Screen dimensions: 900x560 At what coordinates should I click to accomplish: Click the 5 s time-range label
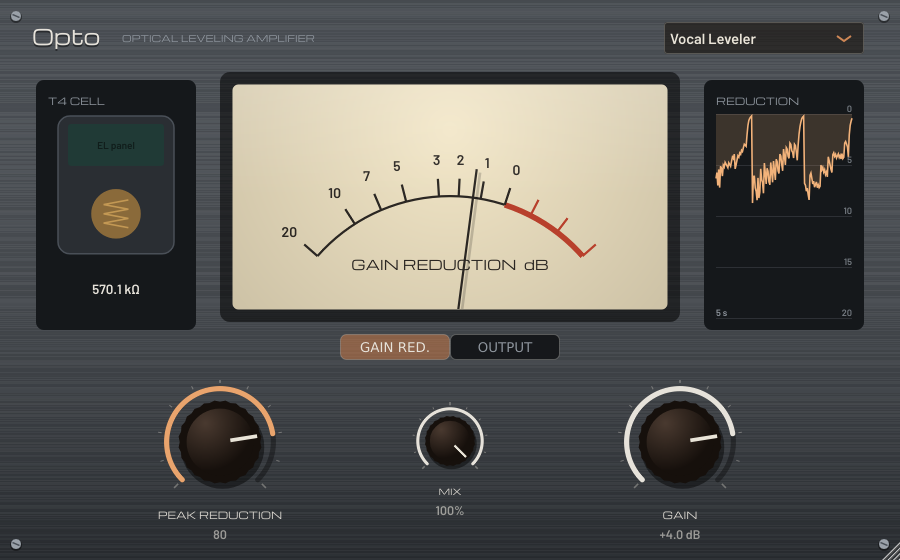pos(721,313)
